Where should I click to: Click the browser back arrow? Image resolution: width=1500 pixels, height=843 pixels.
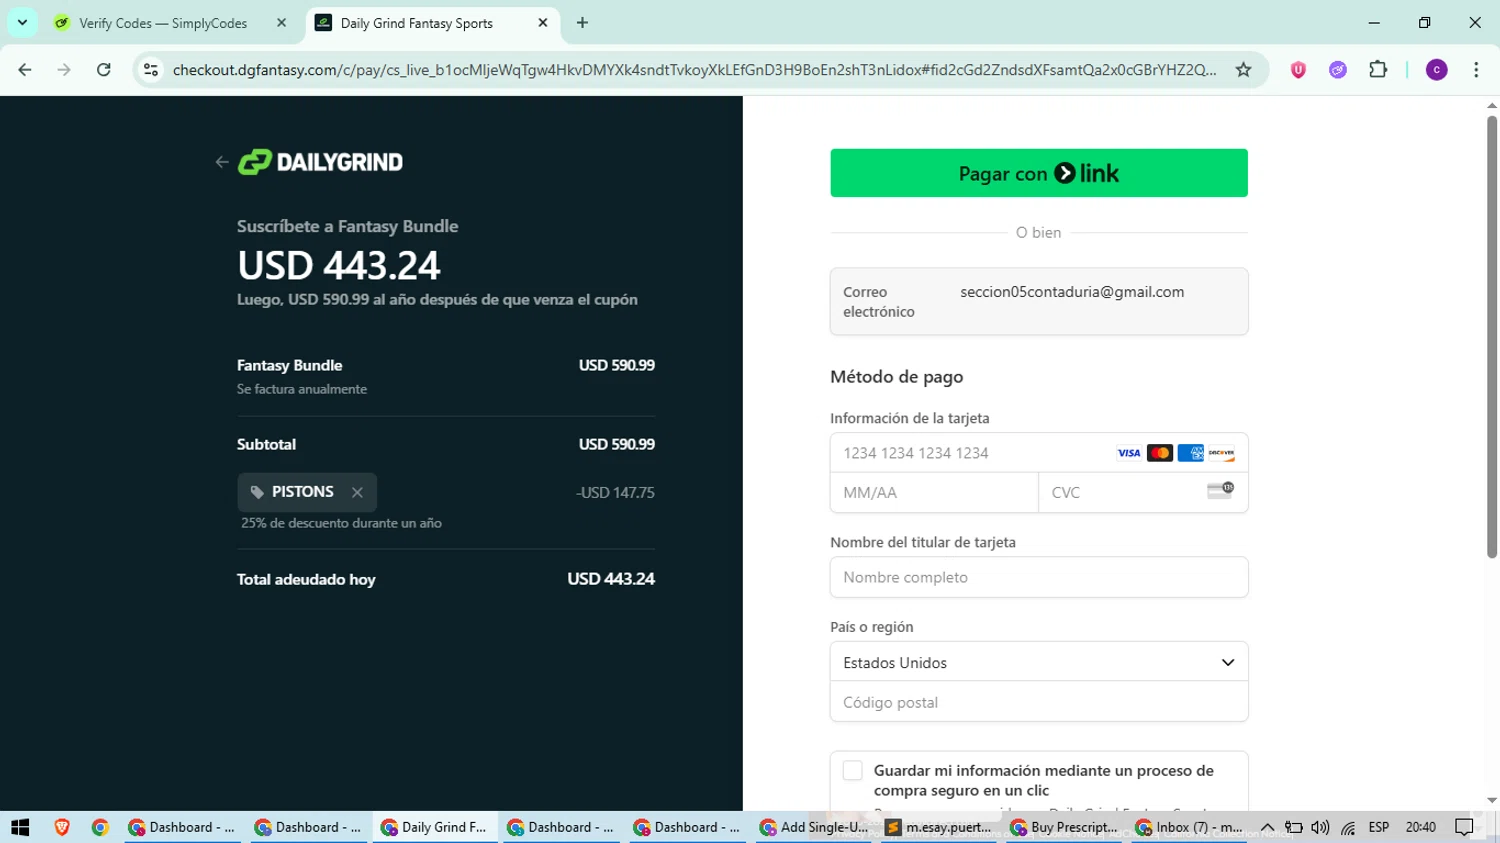tap(25, 69)
